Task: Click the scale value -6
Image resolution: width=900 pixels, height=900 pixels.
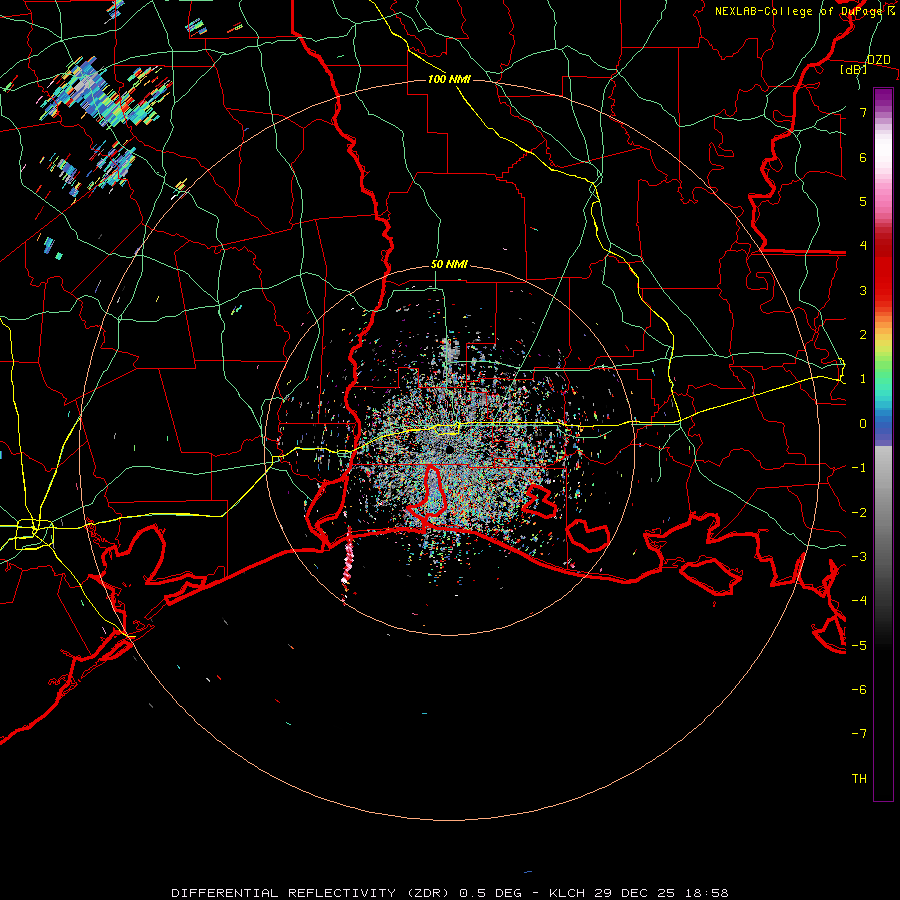Action: (859, 690)
